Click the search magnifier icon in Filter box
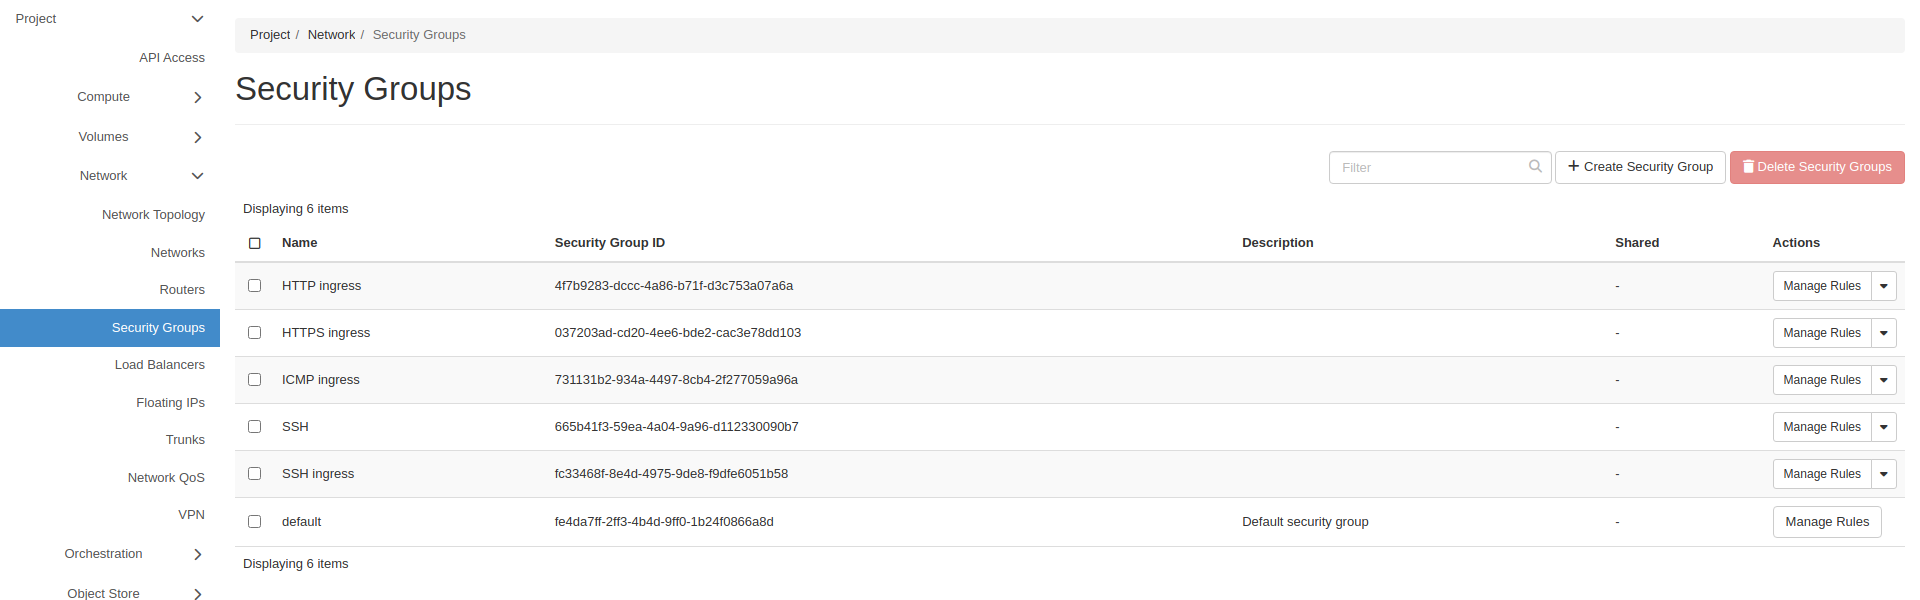This screenshot has height=600, width=1920. [1535, 167]
